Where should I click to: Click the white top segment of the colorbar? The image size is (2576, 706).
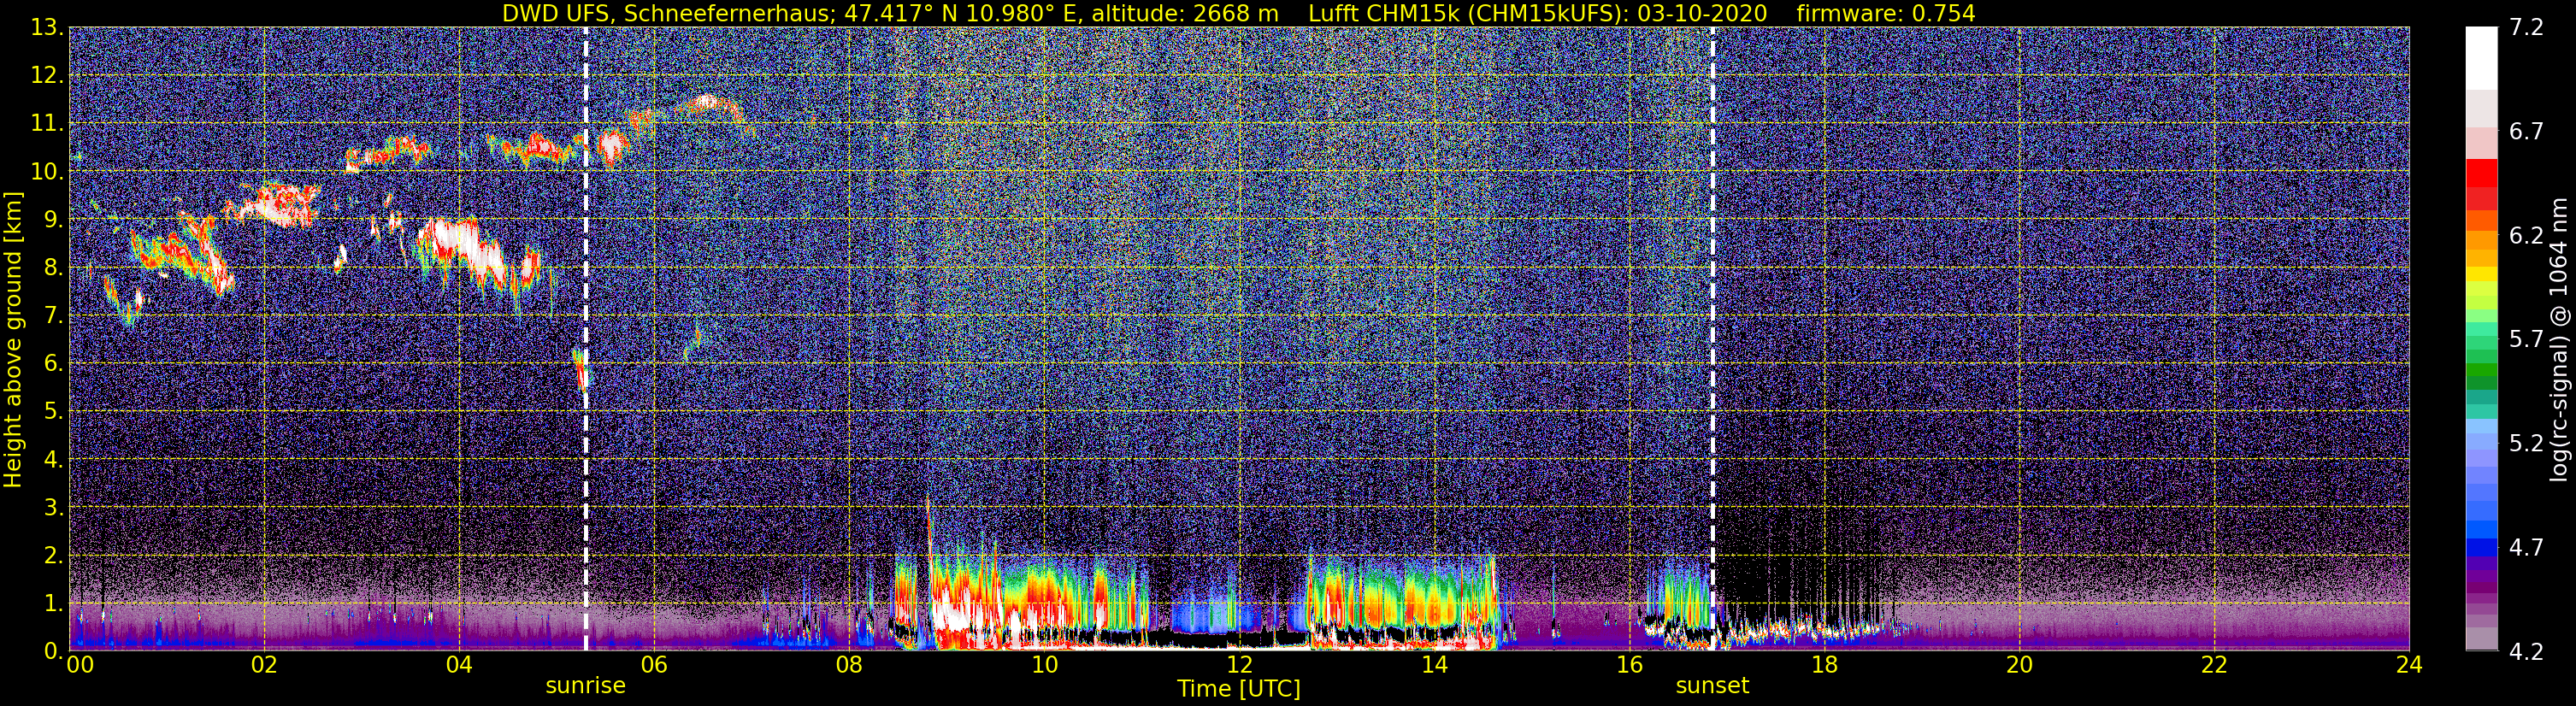(x=2481, y=59)
